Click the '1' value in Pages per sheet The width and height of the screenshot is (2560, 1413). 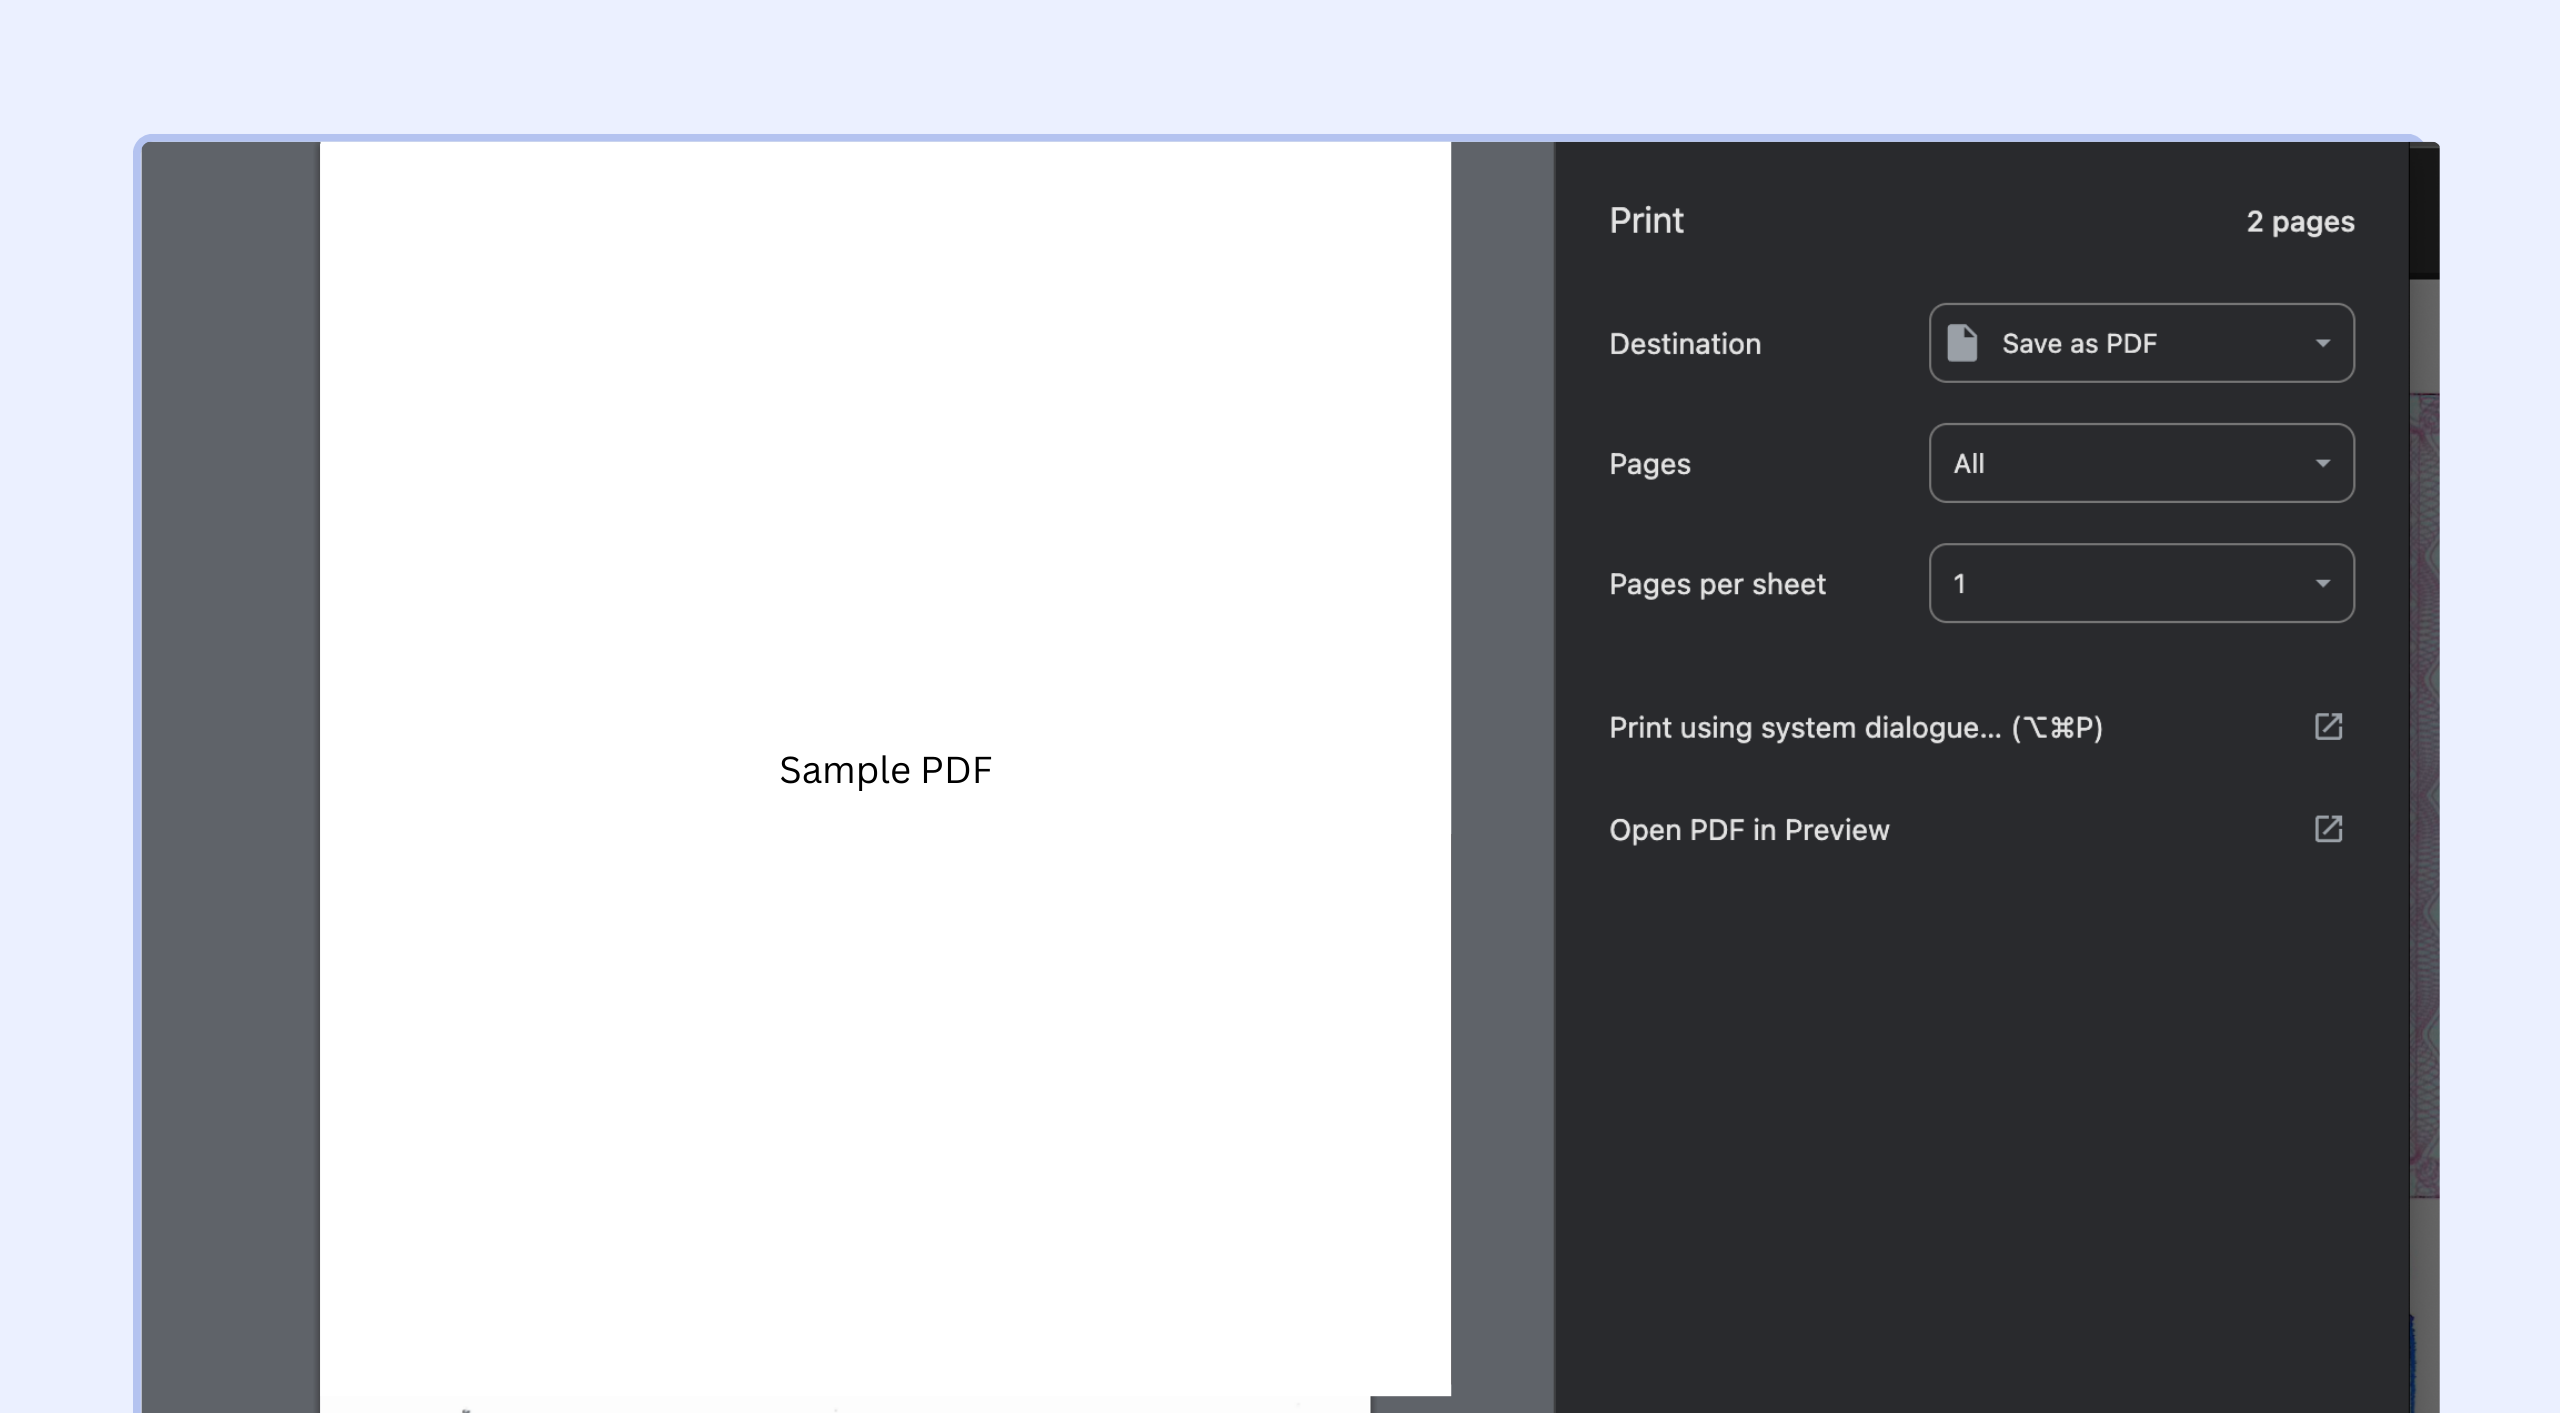tap(1959, 583)
